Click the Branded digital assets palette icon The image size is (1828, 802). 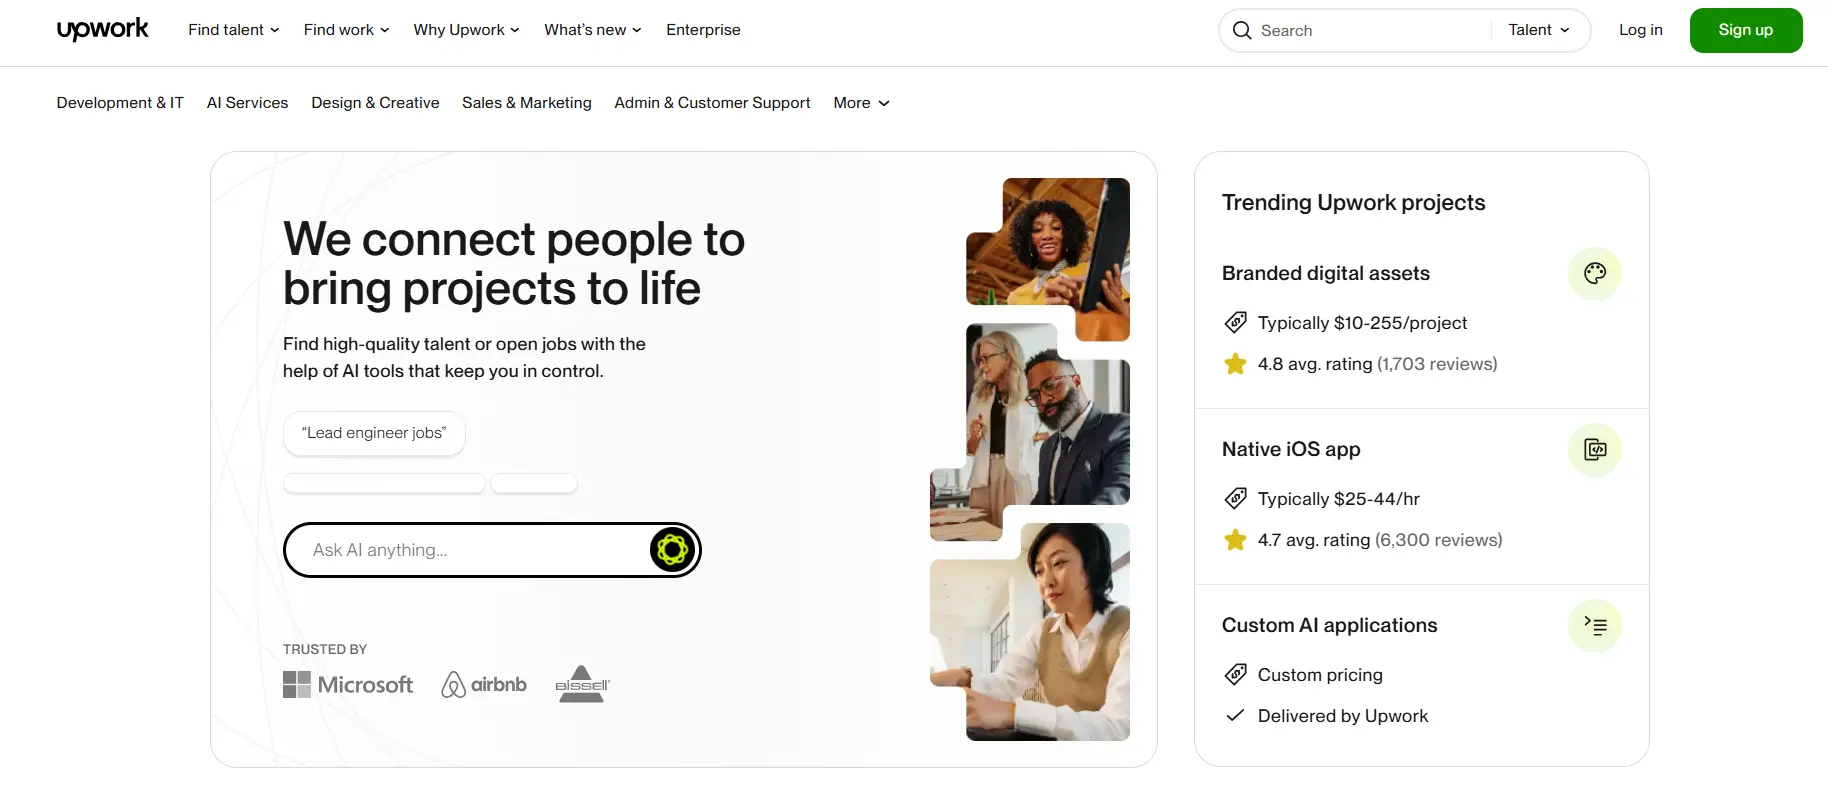coord(1595,273)
